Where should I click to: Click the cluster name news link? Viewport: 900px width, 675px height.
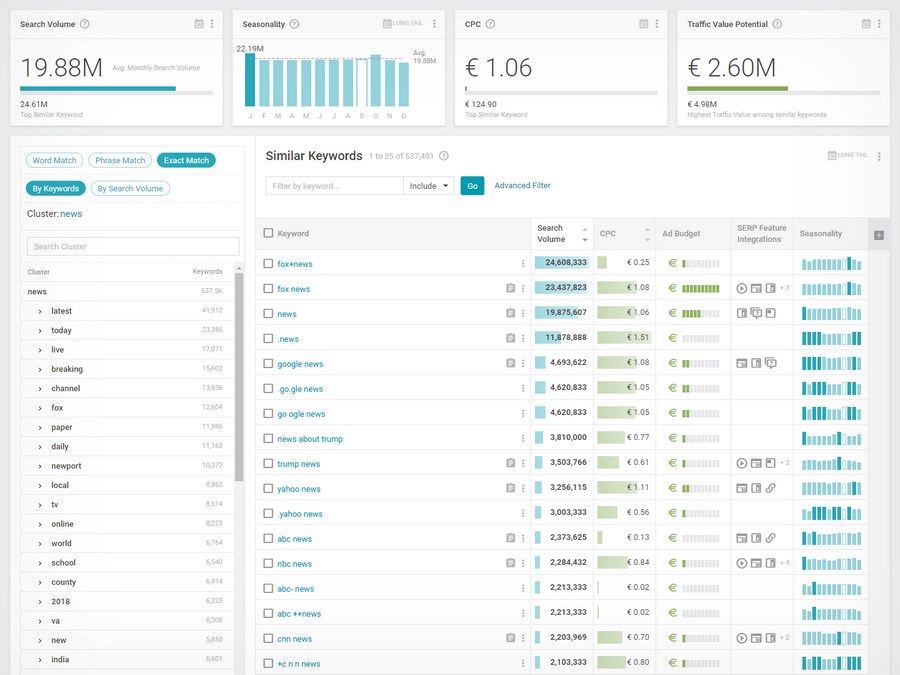coord(71,214)
